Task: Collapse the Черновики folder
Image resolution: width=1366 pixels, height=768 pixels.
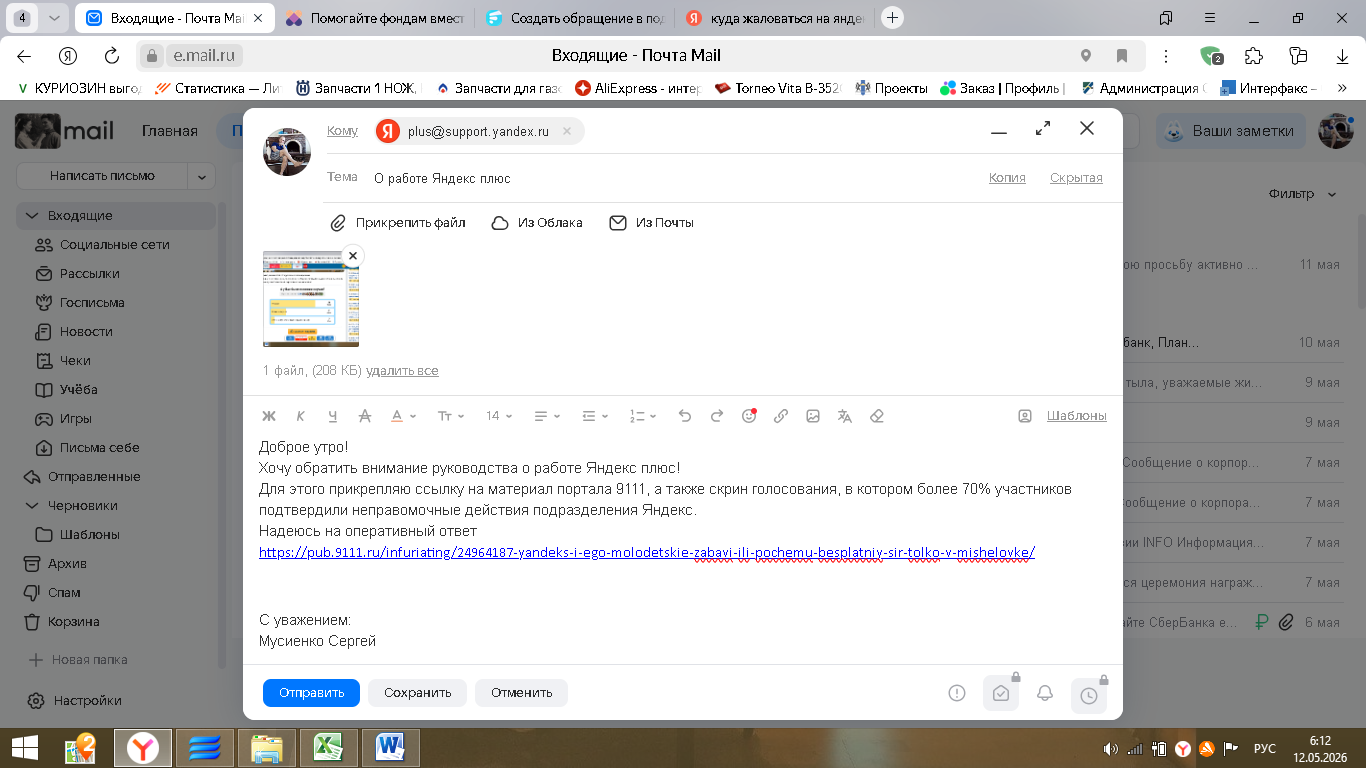Action: click(31, 506)
